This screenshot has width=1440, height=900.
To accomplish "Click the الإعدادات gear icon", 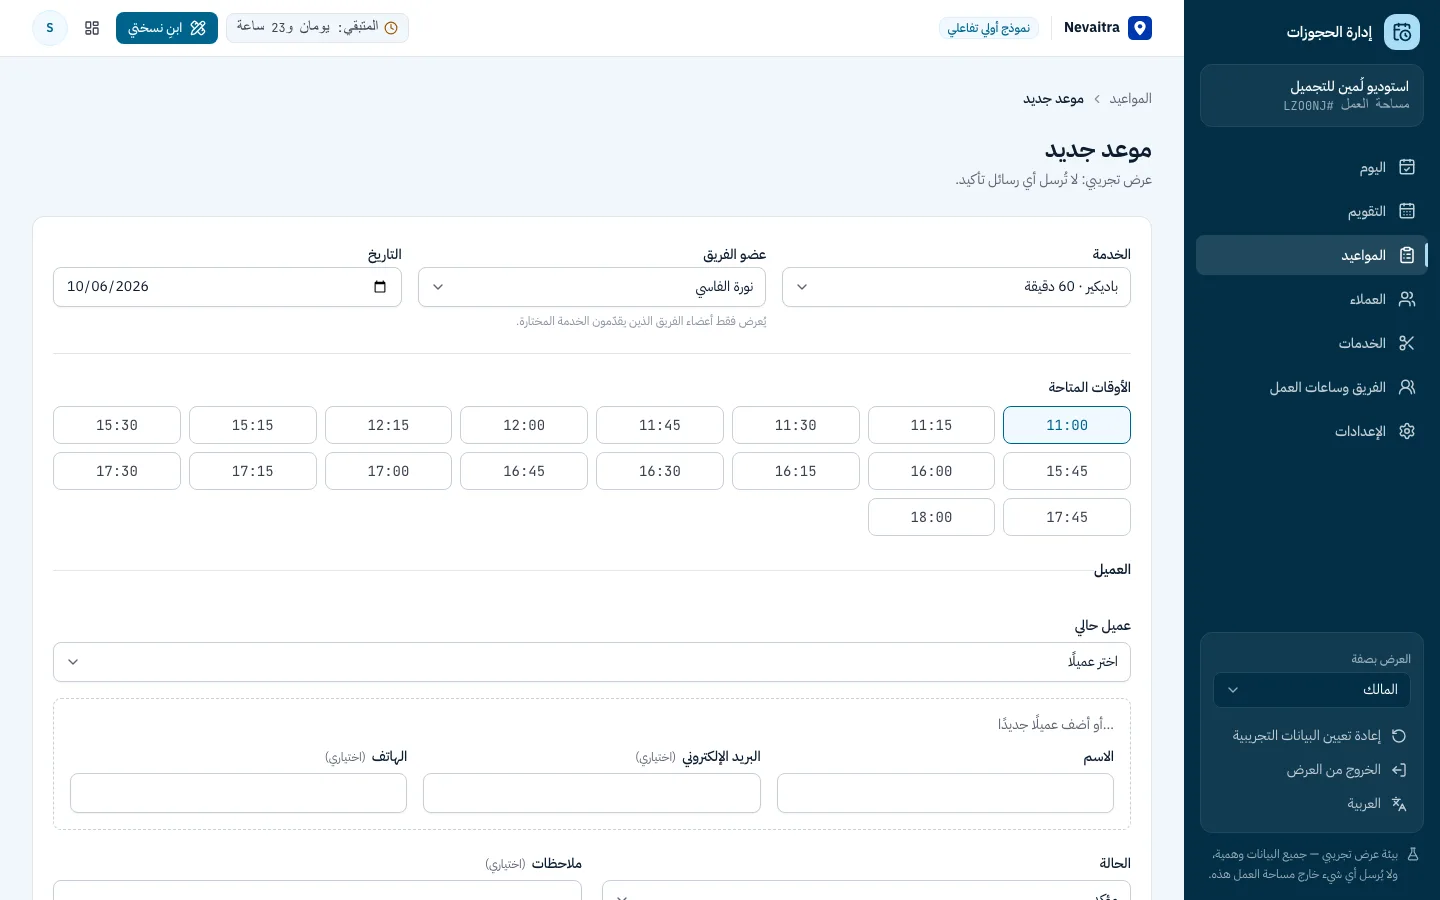I will pyautogui.click(x=1407, y=431).
